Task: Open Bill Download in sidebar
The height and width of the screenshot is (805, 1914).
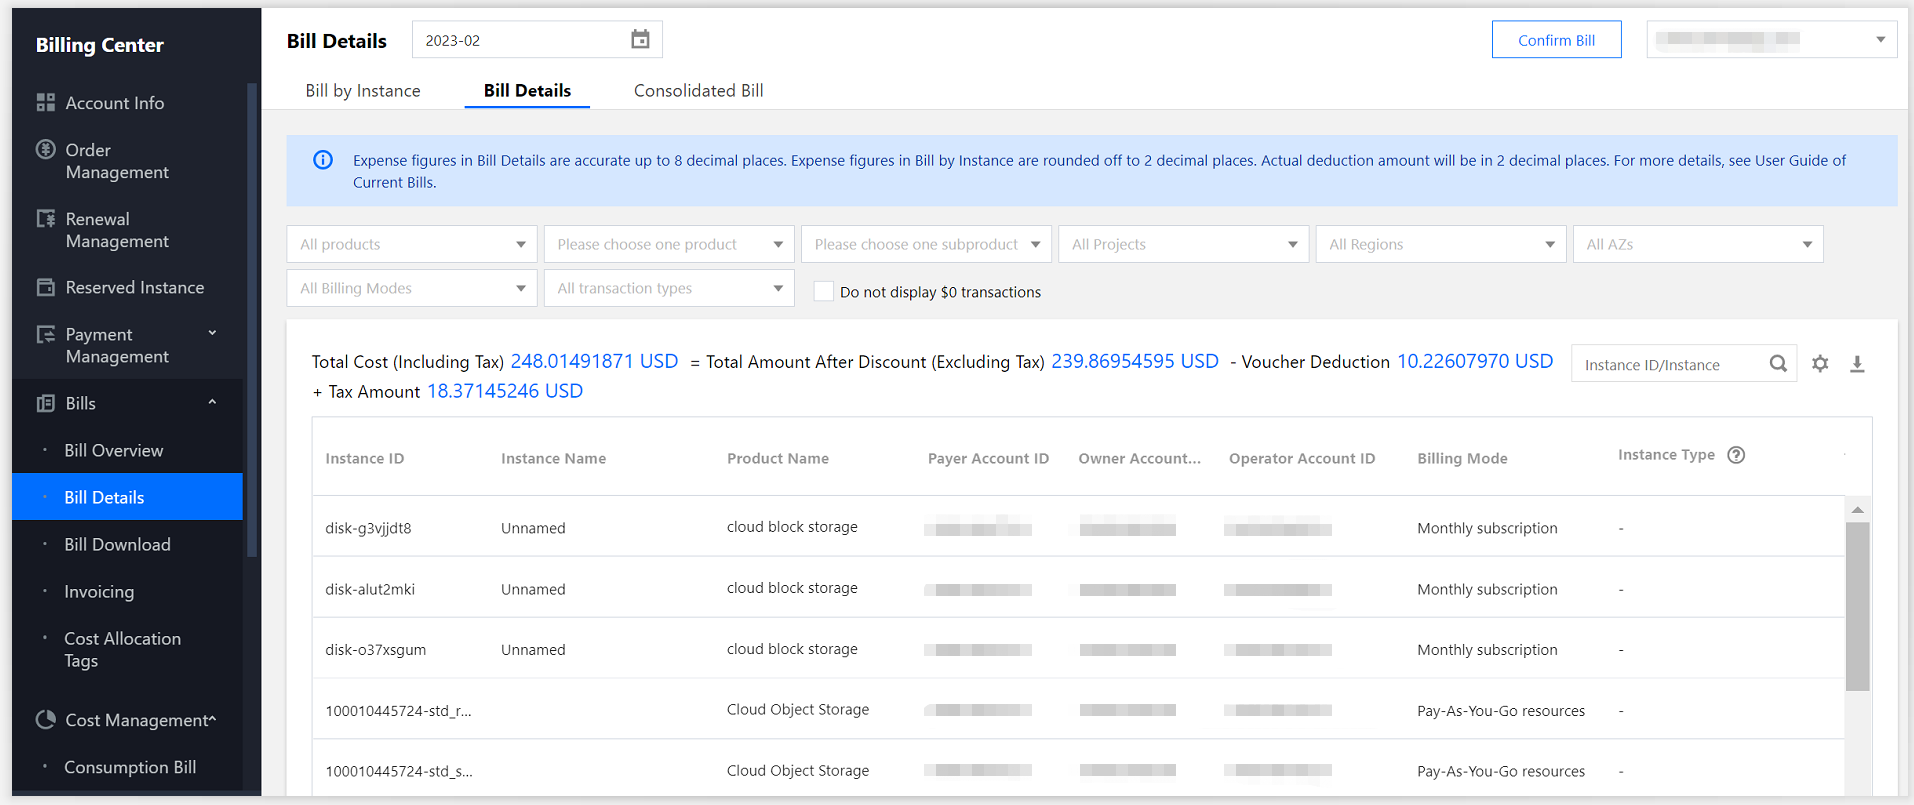Action: pyautogui.click(x=117, y=545)
